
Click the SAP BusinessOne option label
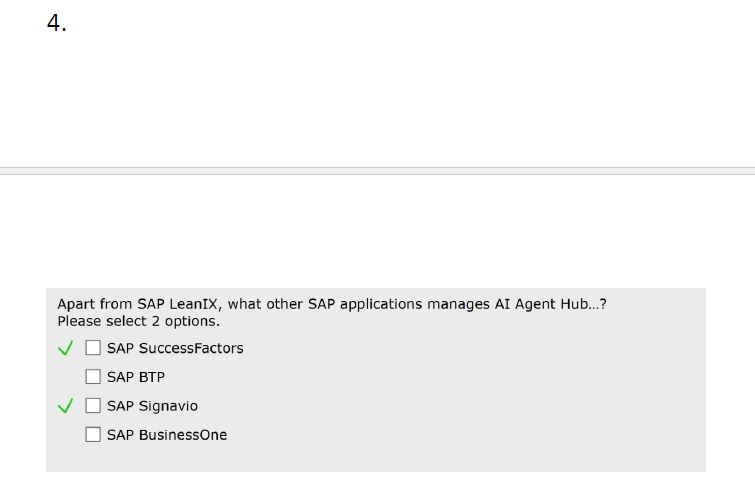coord(167,435)
